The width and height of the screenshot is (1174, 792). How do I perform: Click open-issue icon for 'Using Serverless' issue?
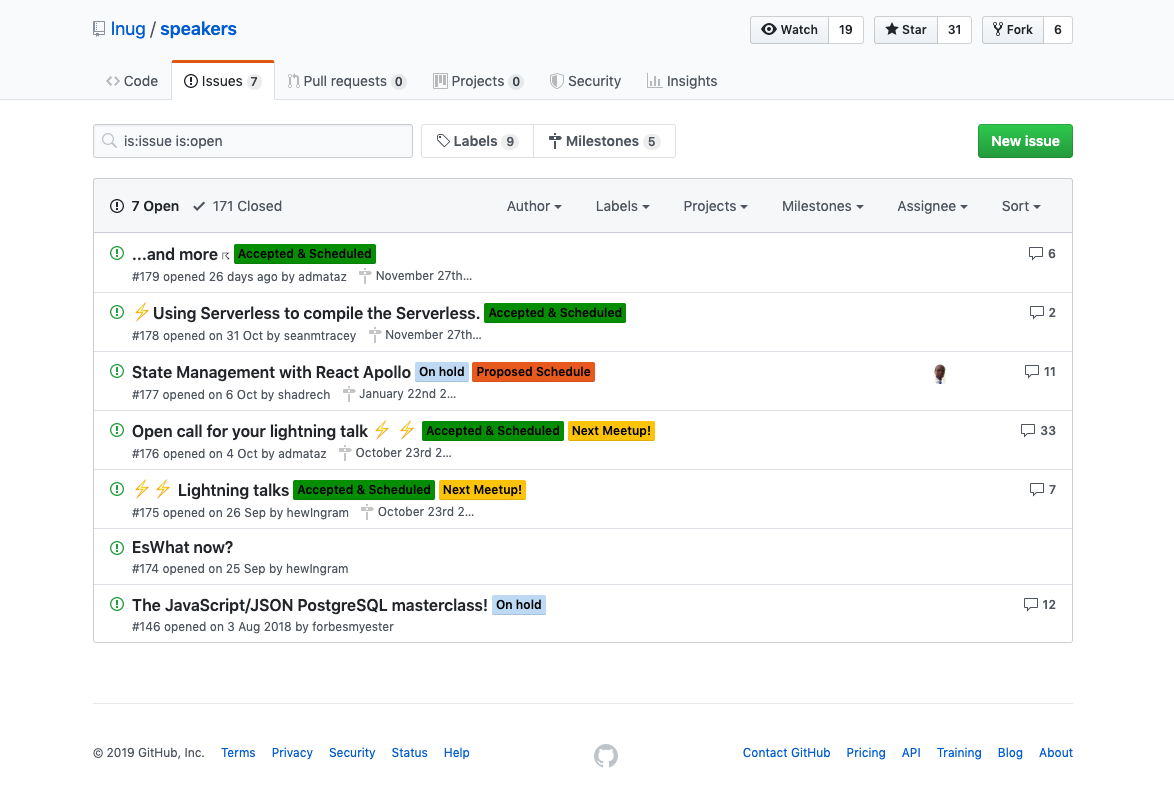click(x=117, y=312)
